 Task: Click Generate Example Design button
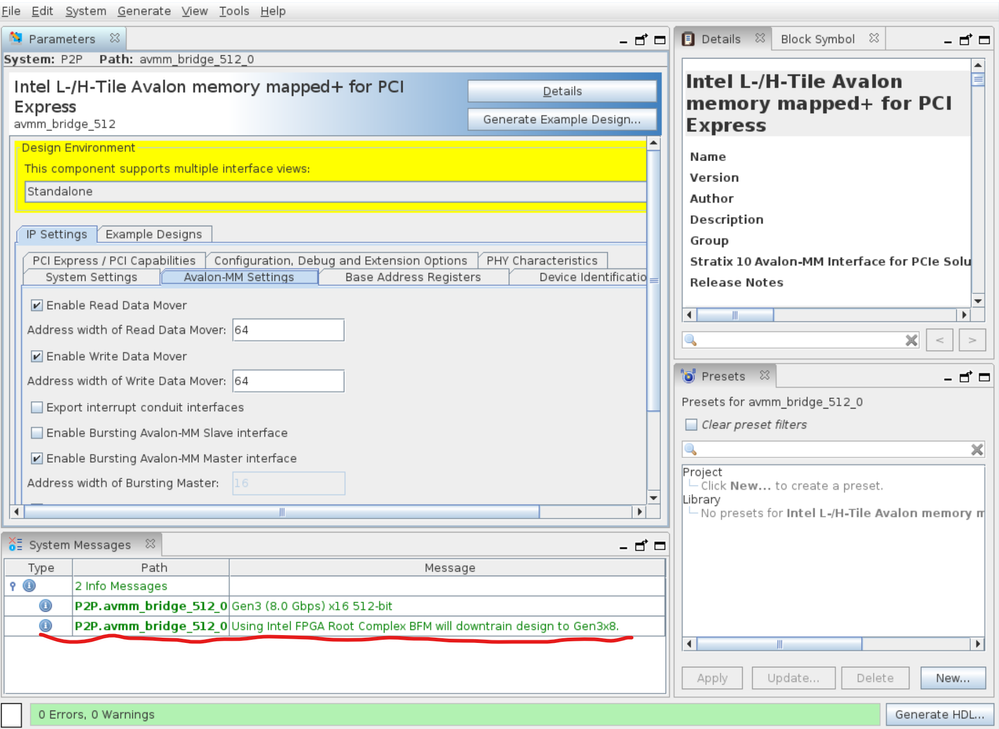click(x=562, y=119)
